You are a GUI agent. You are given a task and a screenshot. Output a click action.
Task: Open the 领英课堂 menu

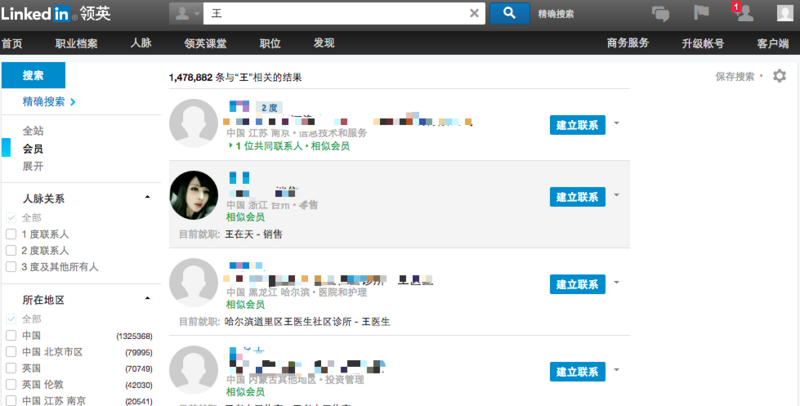(x=205, y=43)
